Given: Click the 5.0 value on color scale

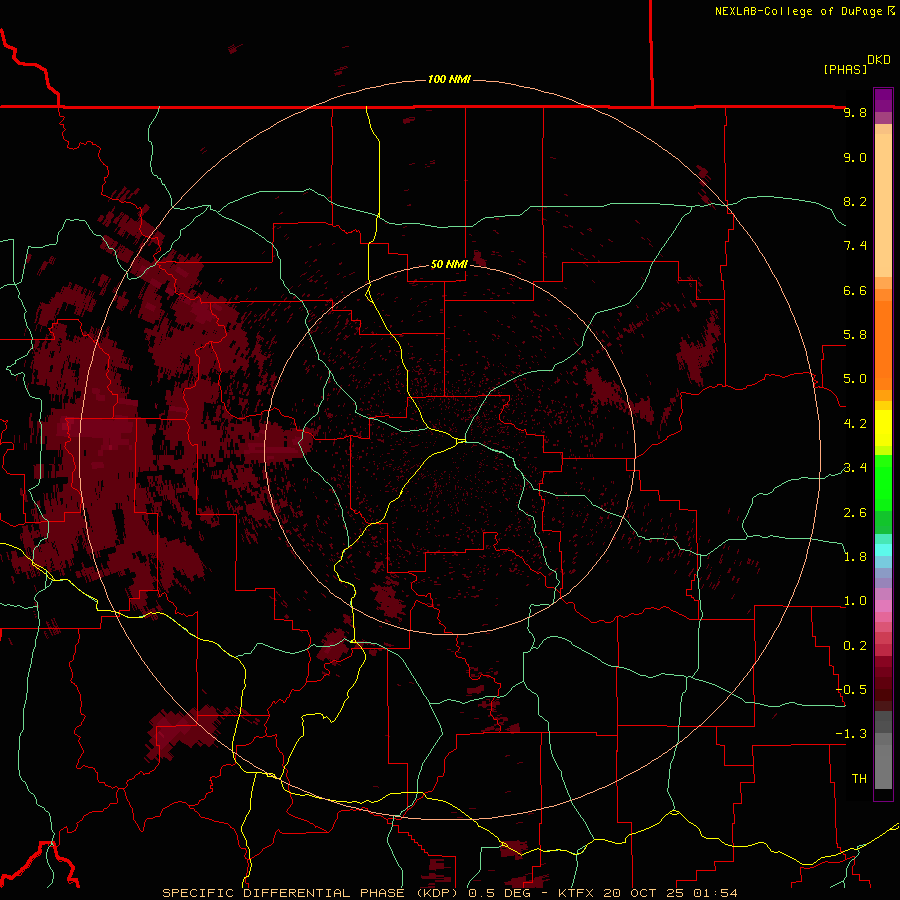Looking at the screenshot, I should 855,379.
